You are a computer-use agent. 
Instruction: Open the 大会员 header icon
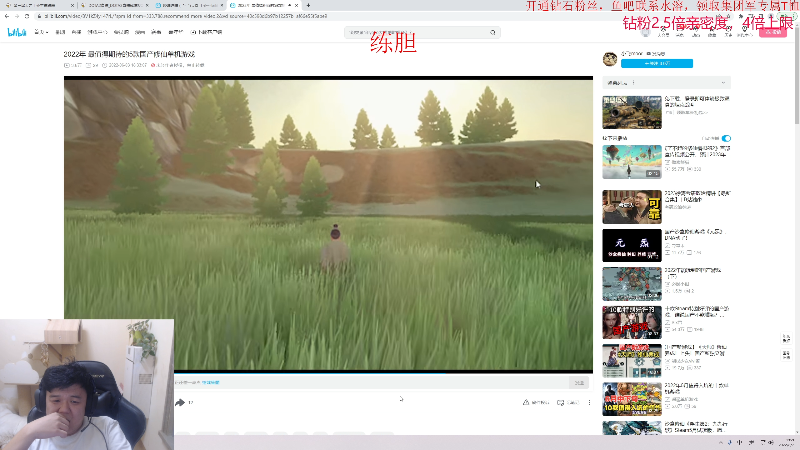click(x=663, y=32)
